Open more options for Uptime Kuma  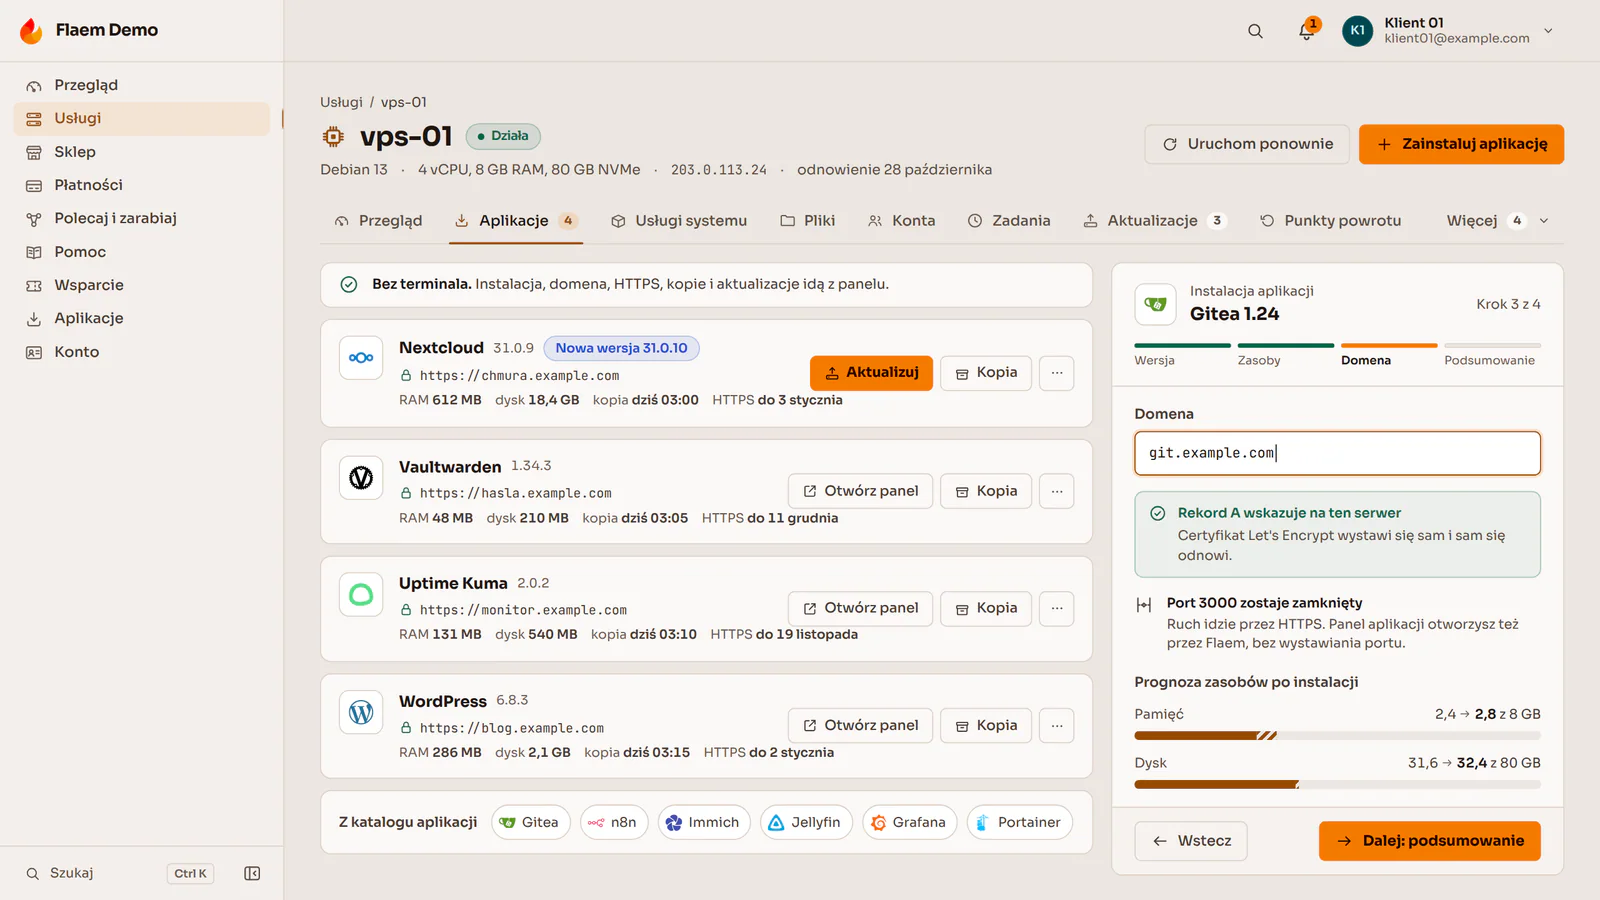[x=1057, y=608]
